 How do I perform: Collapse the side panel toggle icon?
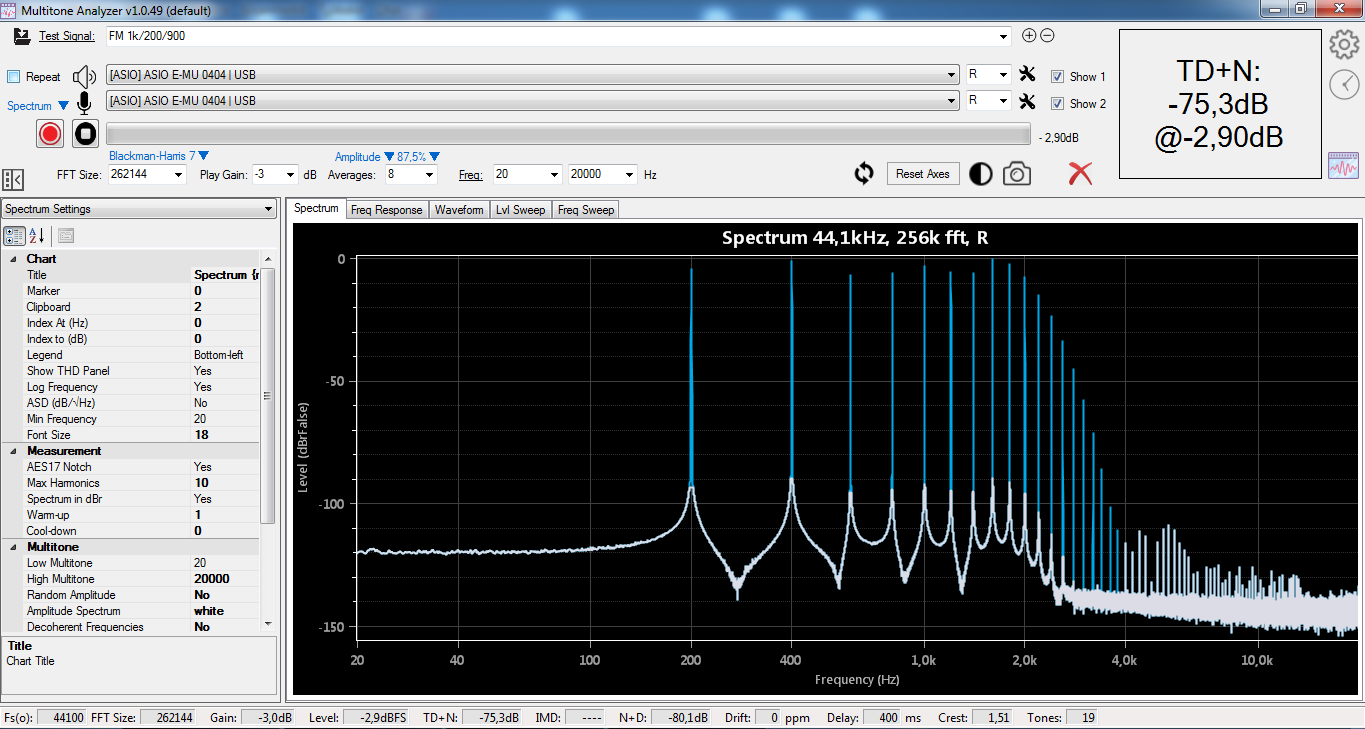coord(13,179)
